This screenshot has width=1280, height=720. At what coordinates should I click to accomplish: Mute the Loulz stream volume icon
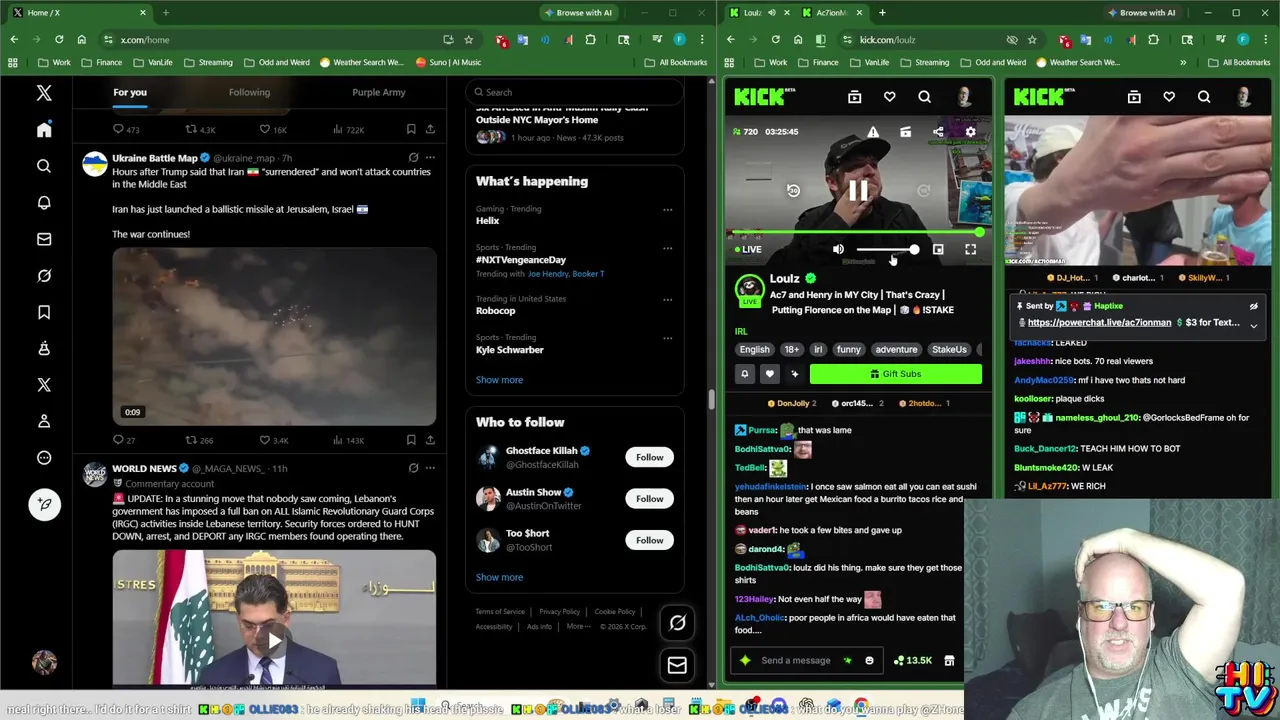838,250
